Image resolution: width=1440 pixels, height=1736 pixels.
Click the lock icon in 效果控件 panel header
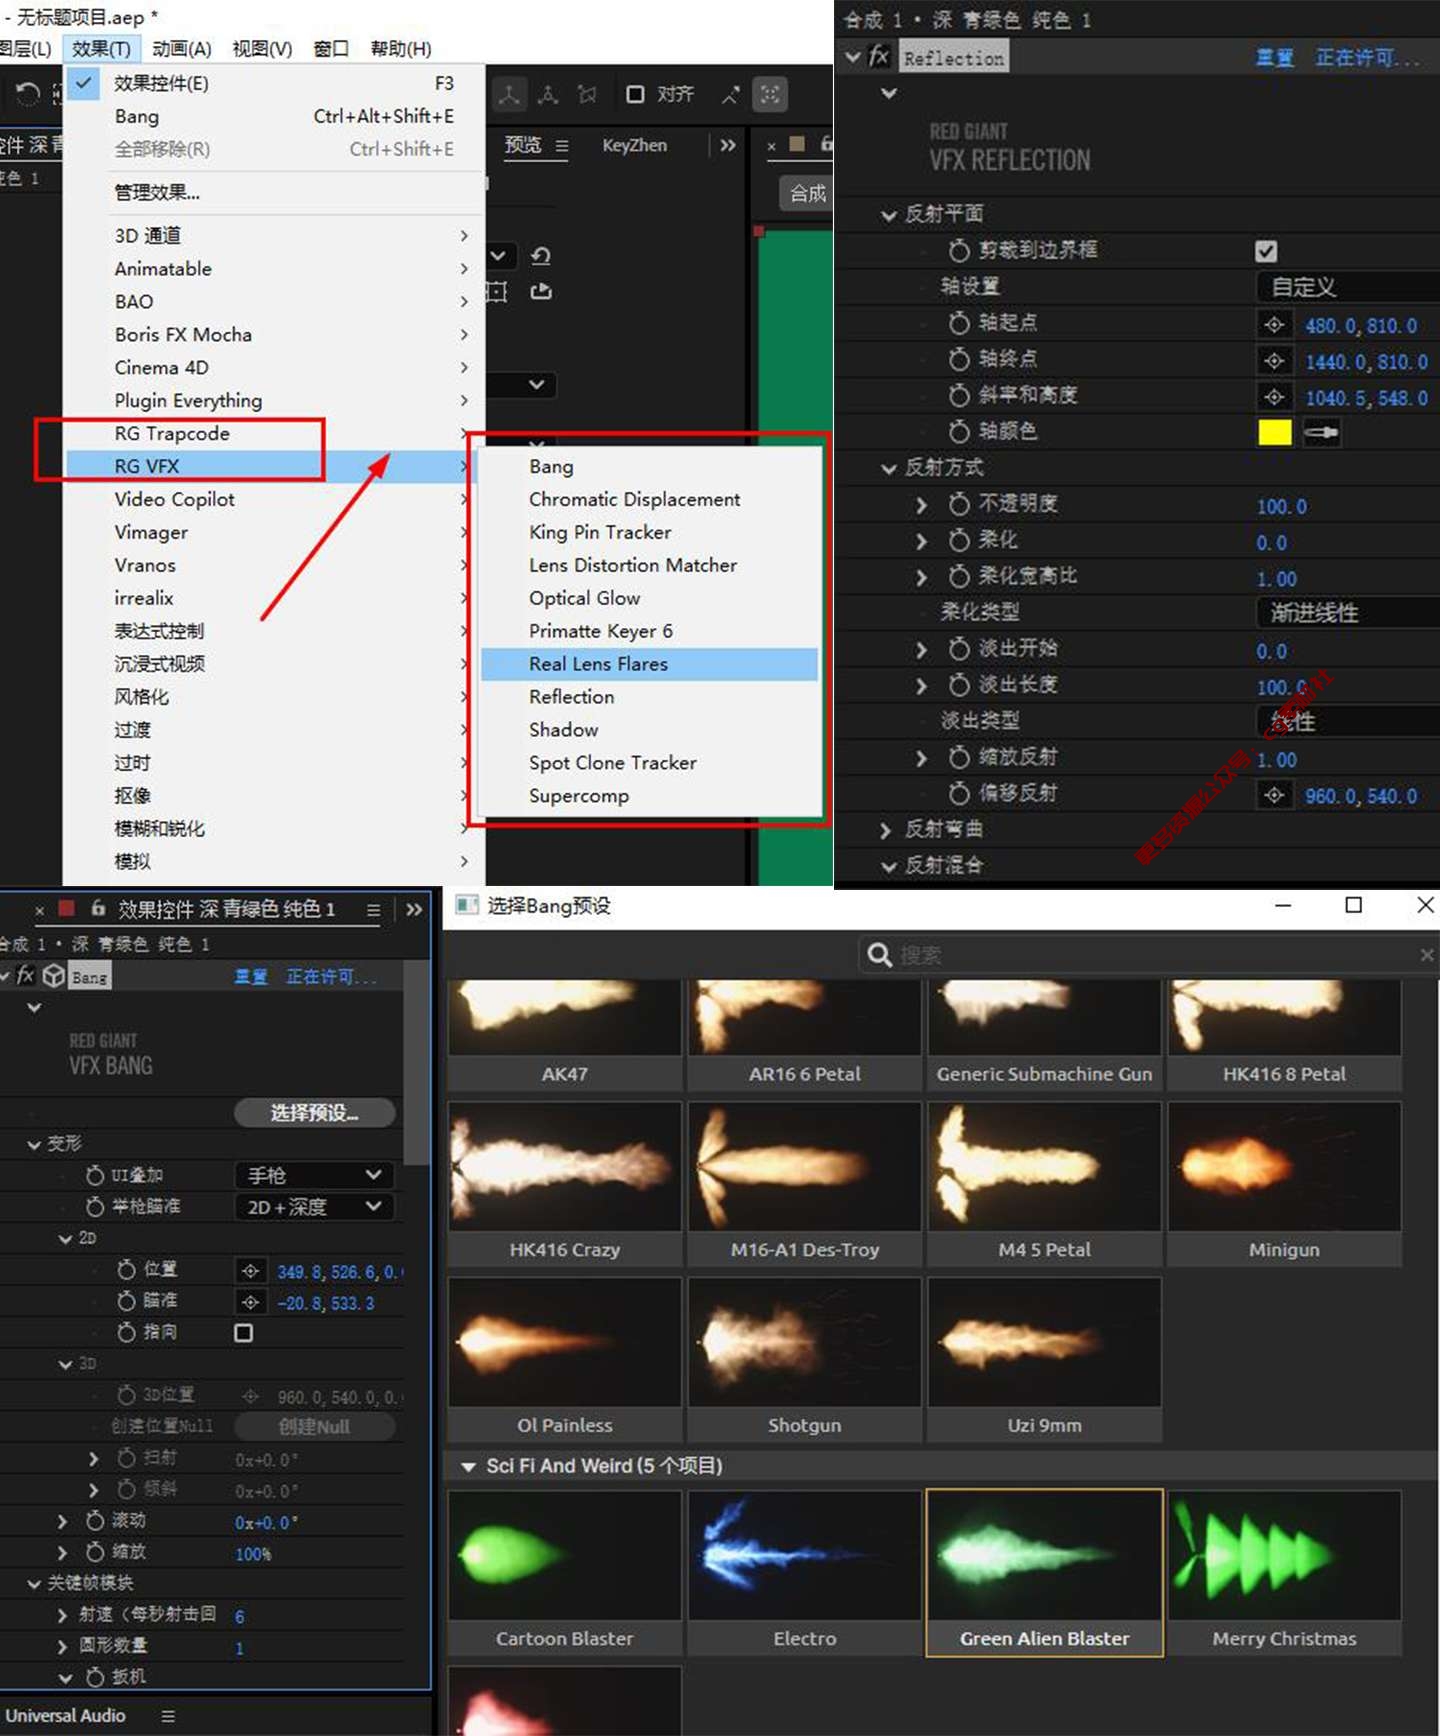(x=98, y=908)
